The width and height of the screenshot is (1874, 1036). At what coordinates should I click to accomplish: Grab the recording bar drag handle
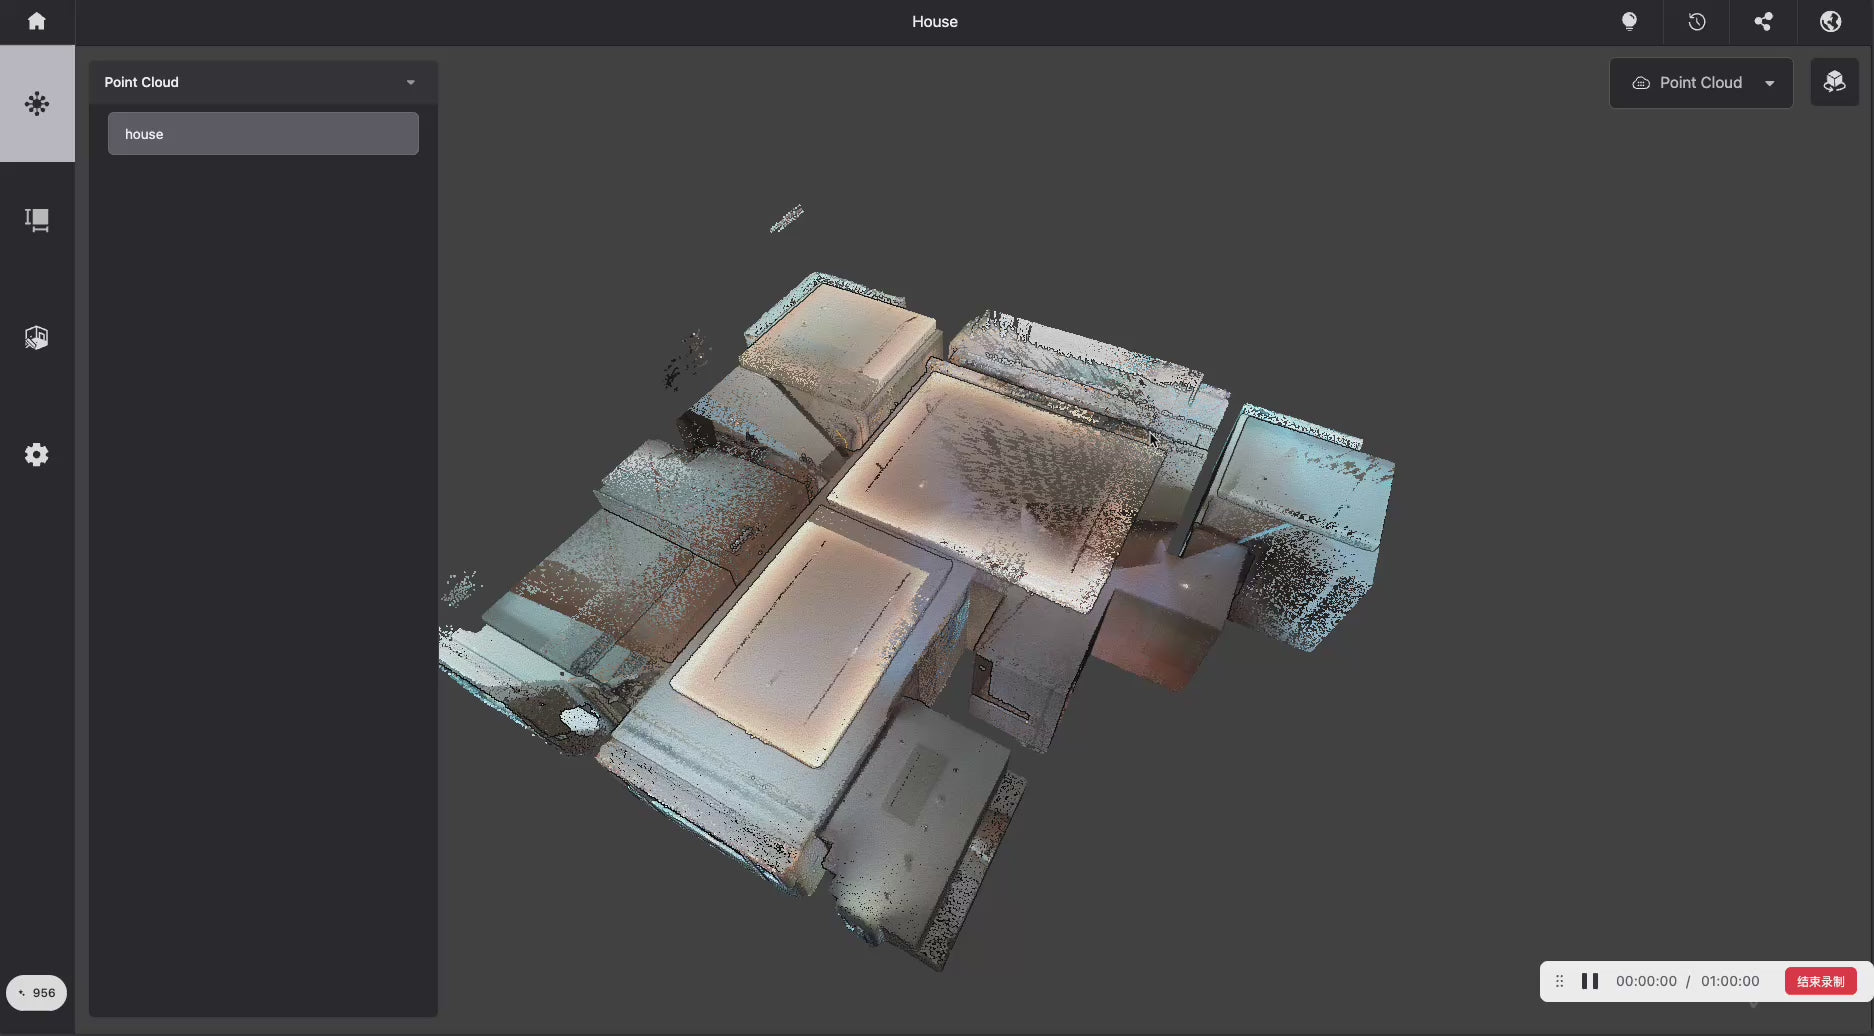1559,981
